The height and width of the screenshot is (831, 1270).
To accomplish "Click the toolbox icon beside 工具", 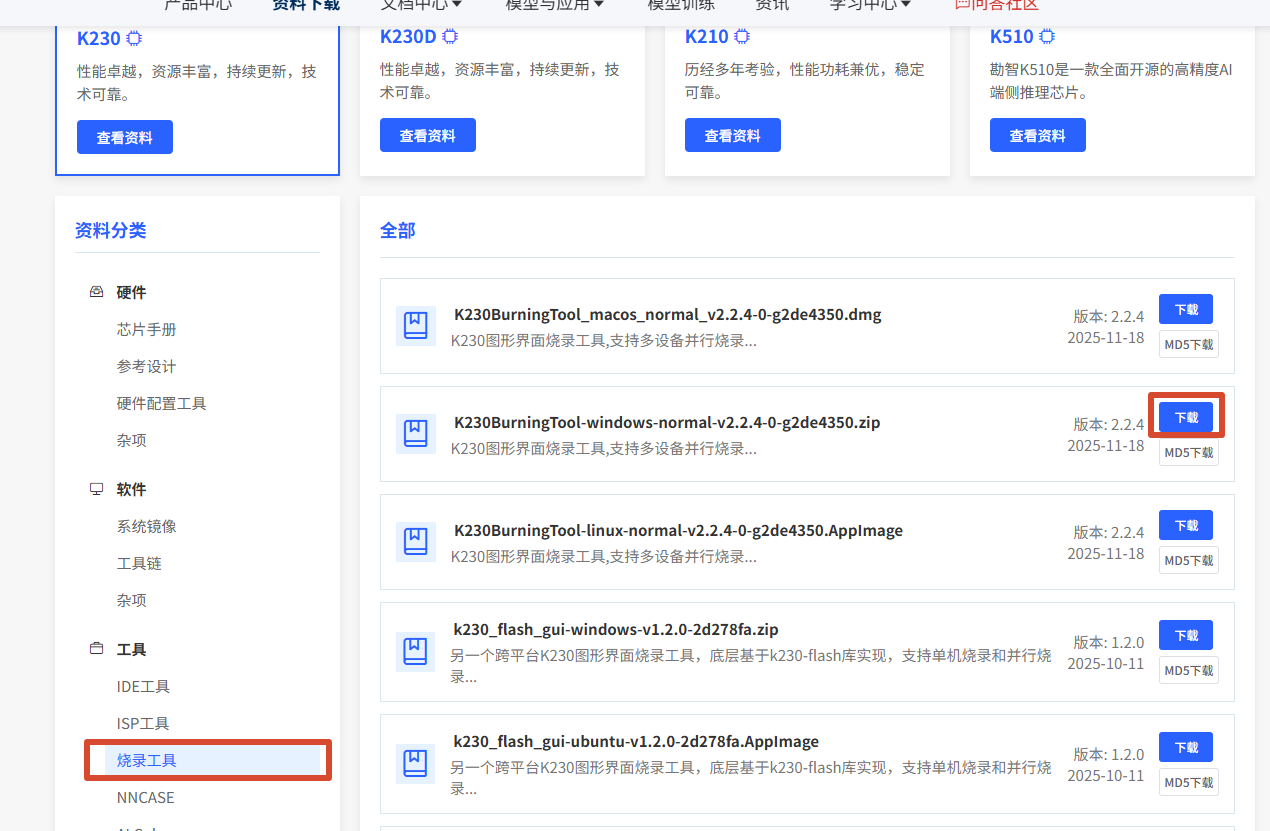I will point(96,649).
